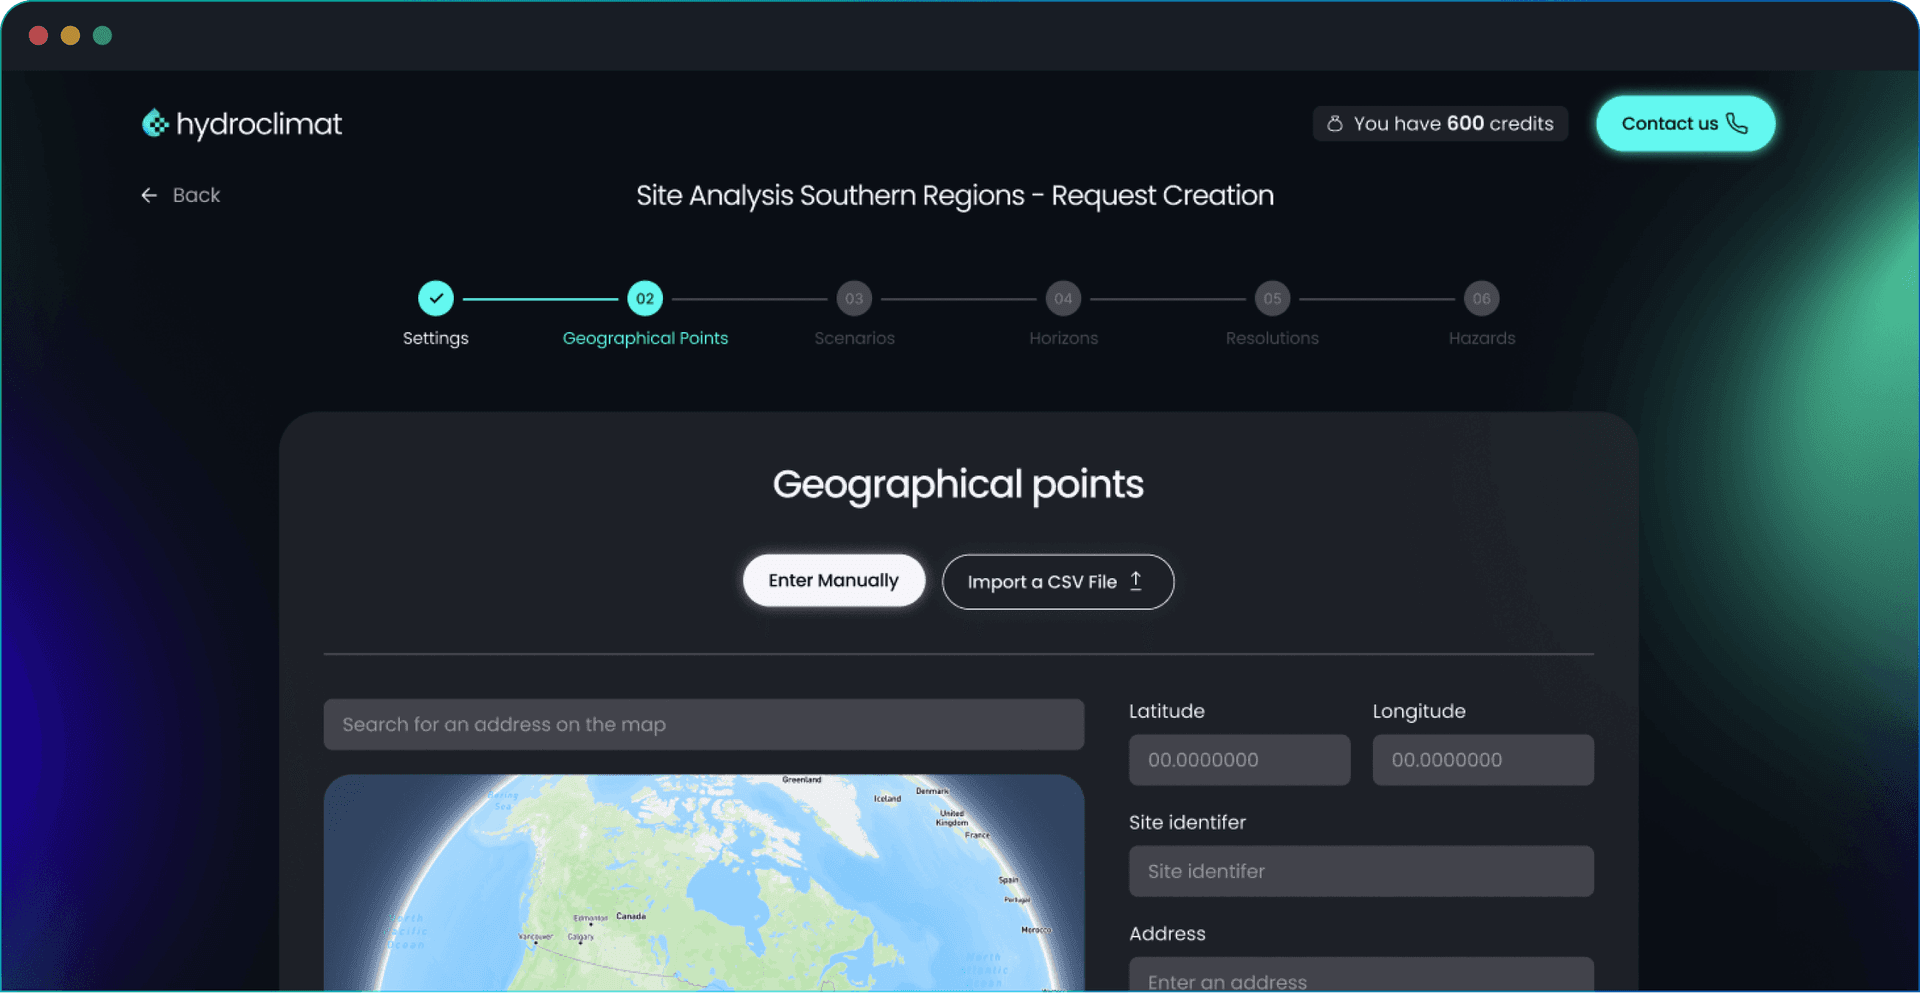Open the Settings step label
The image size is (1920, 993).
(436, 338)
